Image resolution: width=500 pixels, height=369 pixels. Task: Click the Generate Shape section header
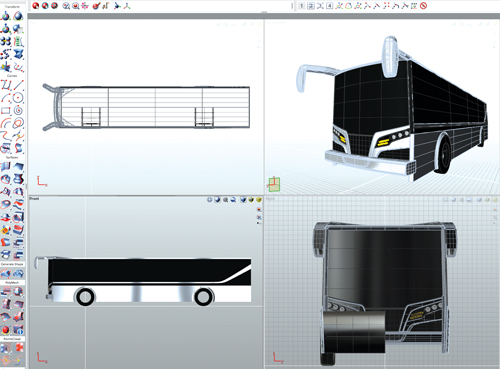click(12, 264)
